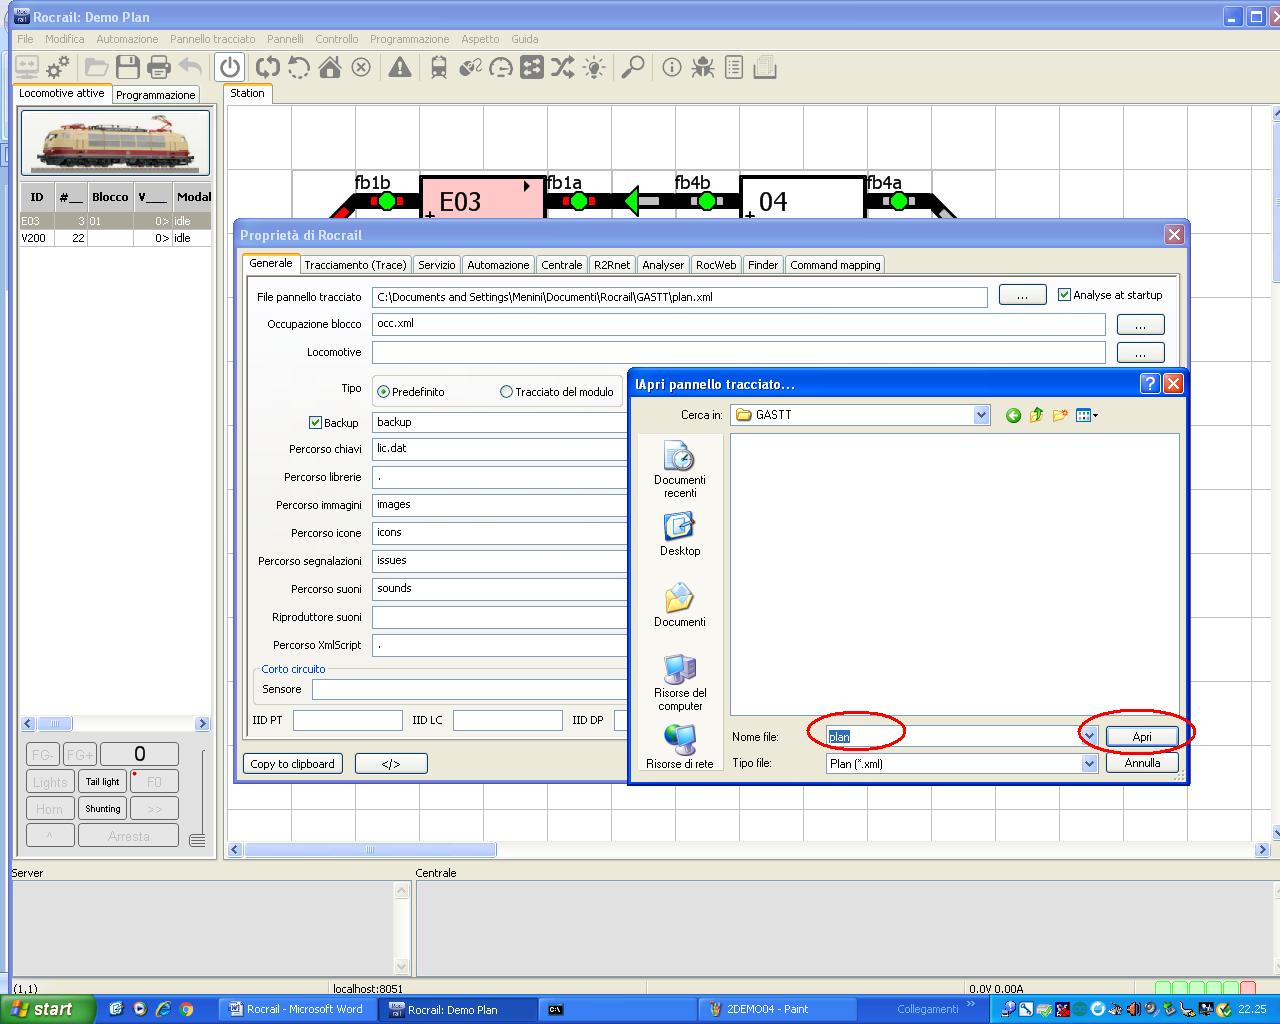1280x1024 pixels.
Task: Open Documenti recenti in file dialog
Action: (x=680, y=470)
